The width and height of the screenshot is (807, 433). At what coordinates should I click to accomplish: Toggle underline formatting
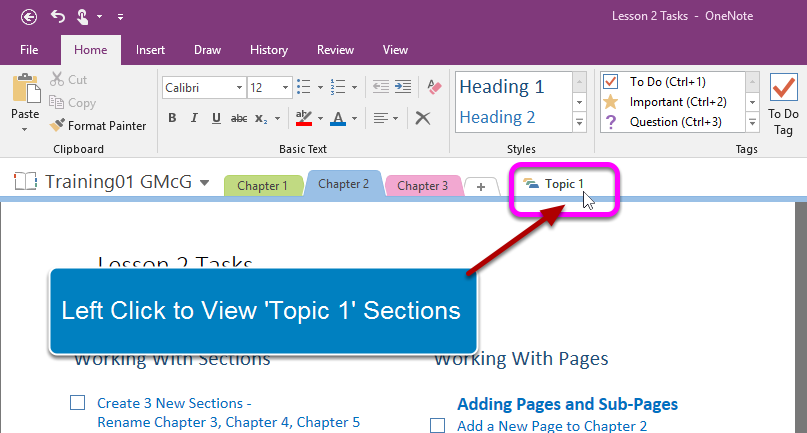216,118
